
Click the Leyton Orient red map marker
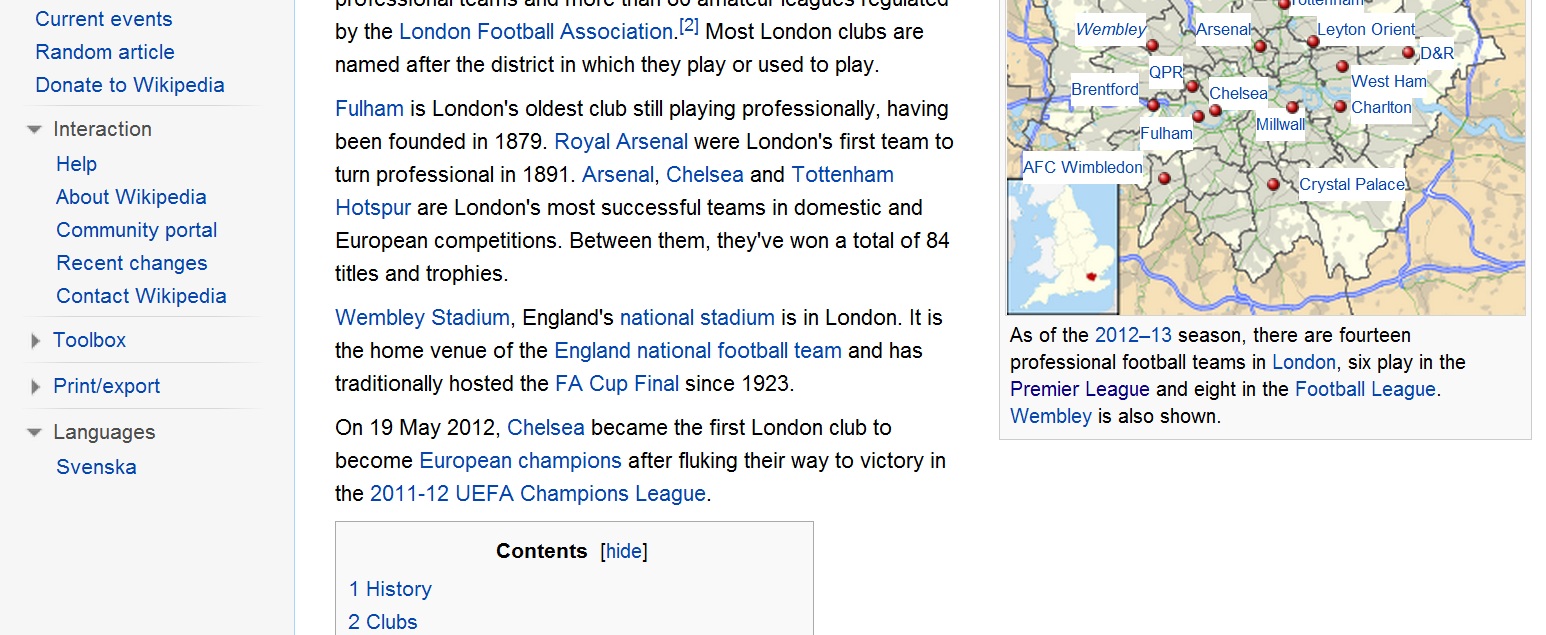(1313, 42)
